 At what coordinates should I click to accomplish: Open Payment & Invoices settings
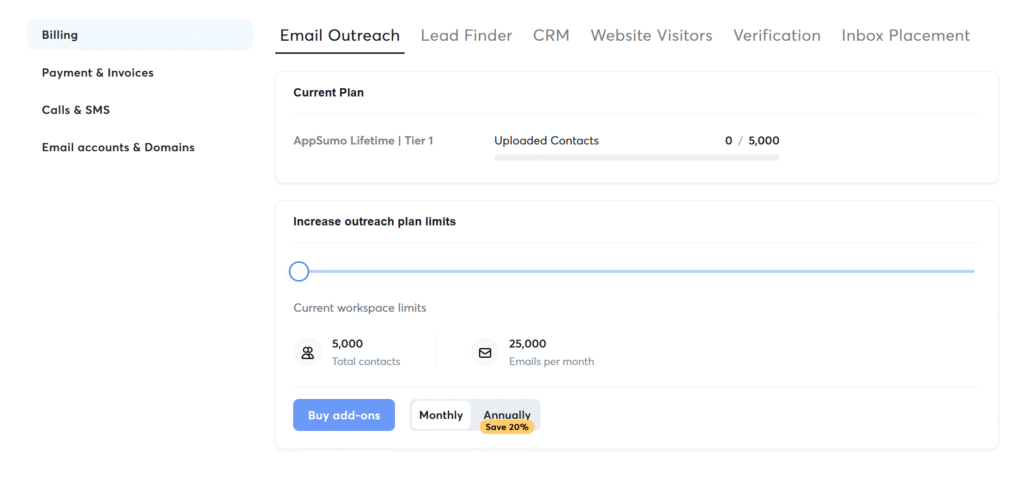[x=98, y=72]
